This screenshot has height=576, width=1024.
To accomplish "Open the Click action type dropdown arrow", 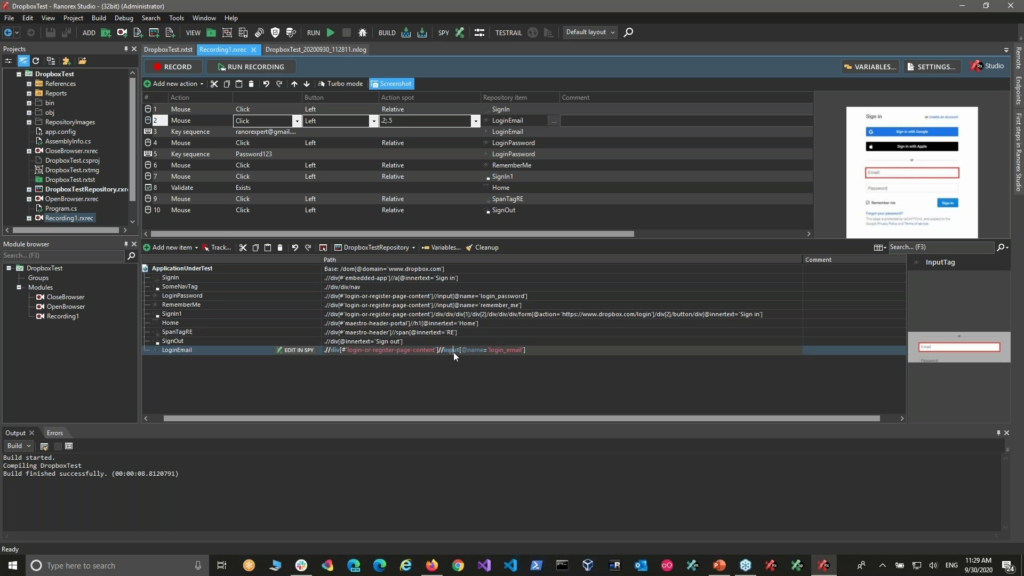I will 296,121.
